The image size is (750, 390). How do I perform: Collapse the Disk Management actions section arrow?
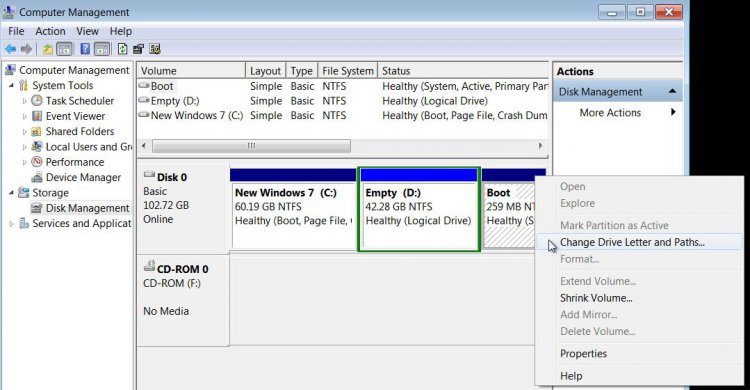pos(673,91)
